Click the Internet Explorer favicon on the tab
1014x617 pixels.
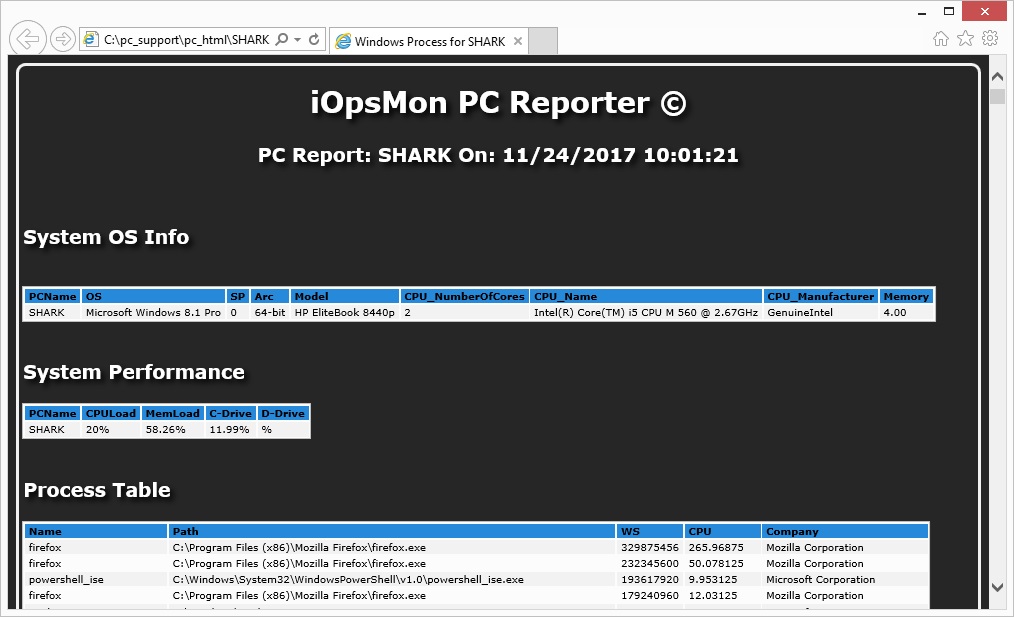tap(343, 43)
